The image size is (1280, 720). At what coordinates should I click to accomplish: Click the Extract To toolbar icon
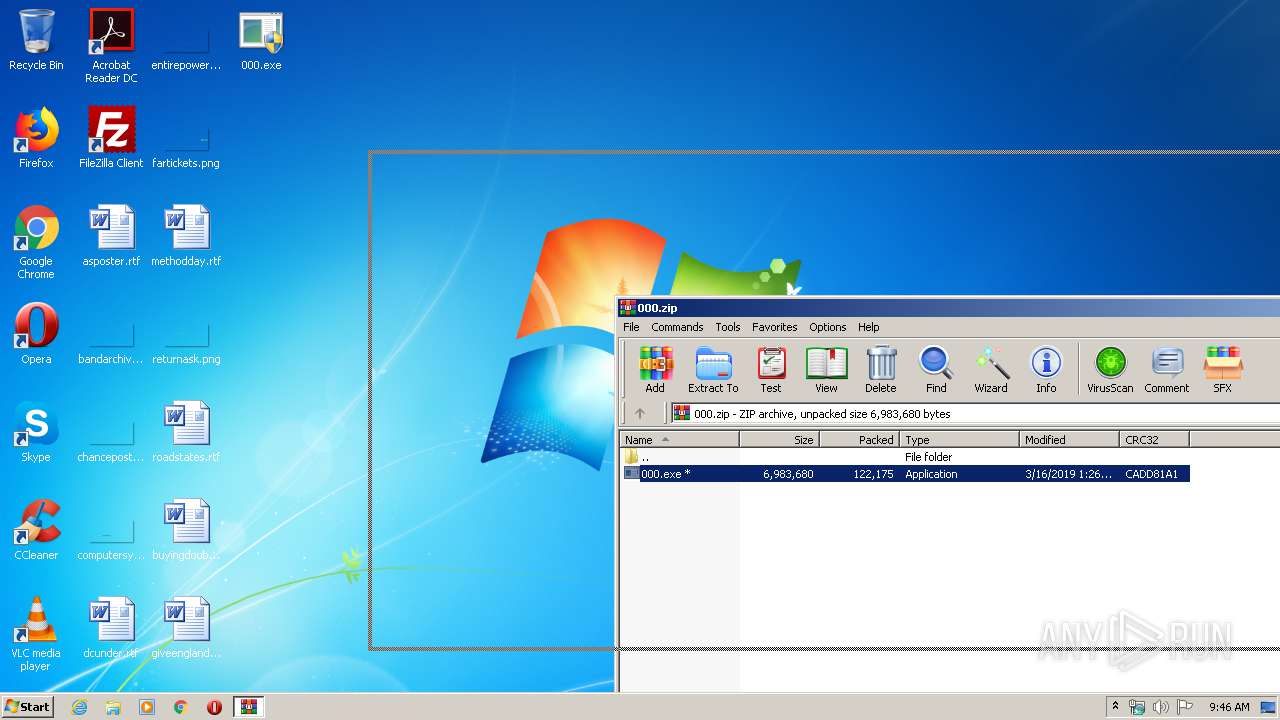(x=713, y=370)
